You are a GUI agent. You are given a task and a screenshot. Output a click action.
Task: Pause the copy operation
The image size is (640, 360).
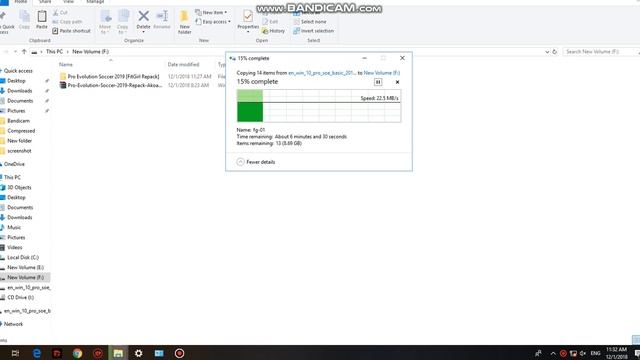[378, 82]
